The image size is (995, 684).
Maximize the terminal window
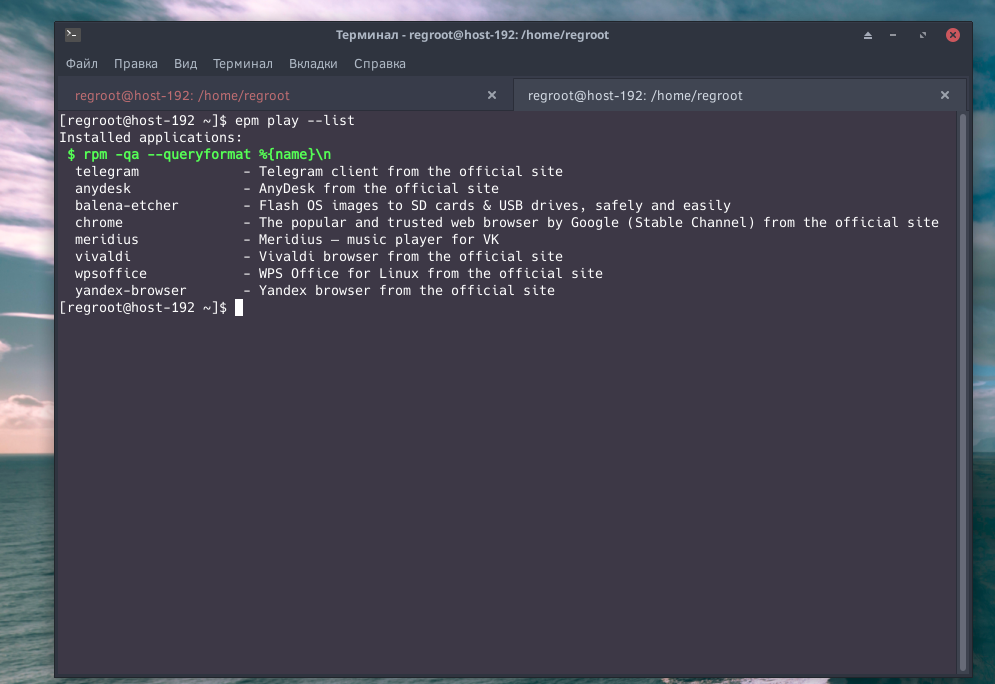pyautogui.click(x=923, y=35)
